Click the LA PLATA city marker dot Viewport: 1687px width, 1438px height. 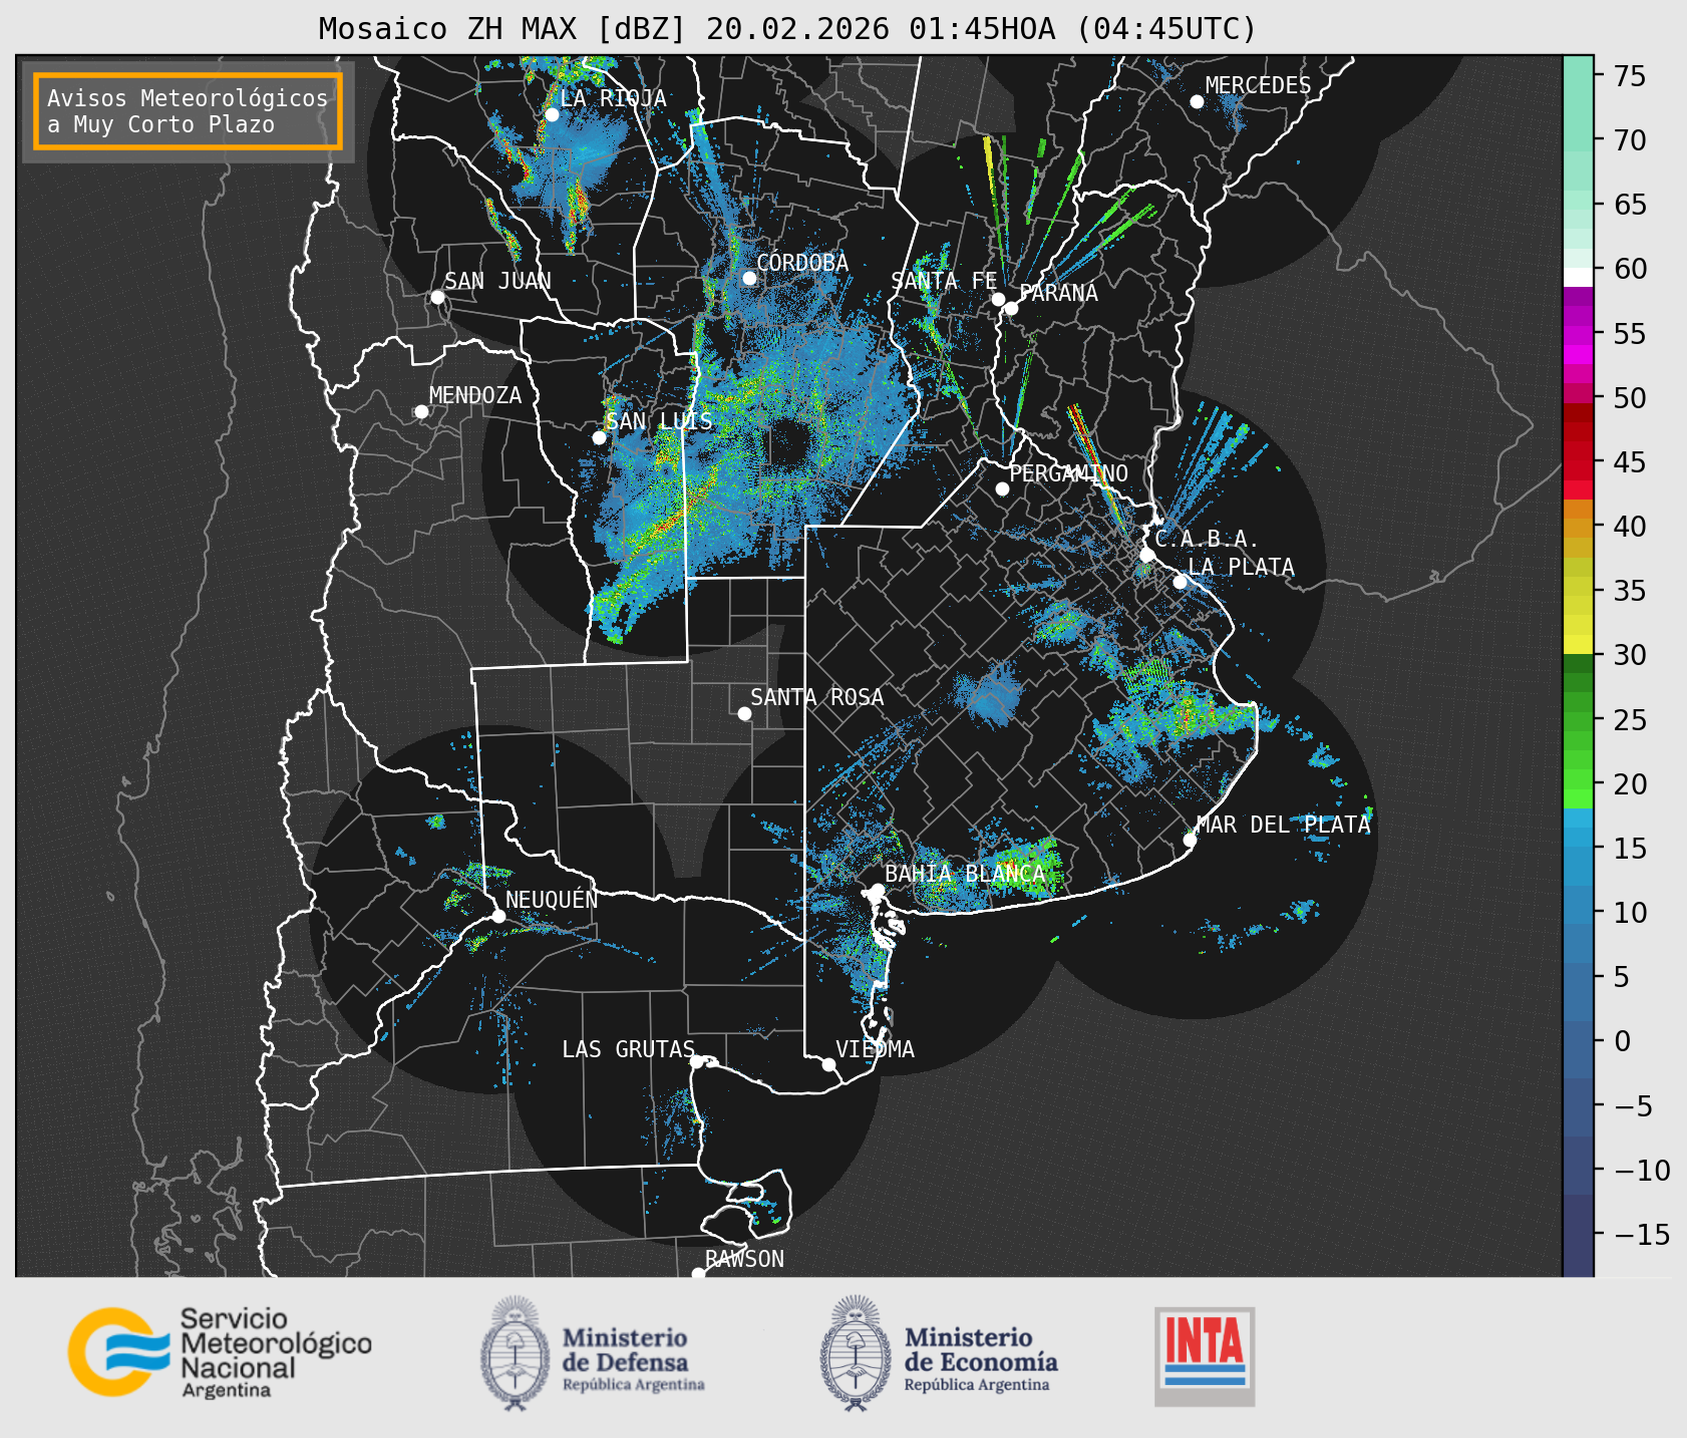(1180, 582)
